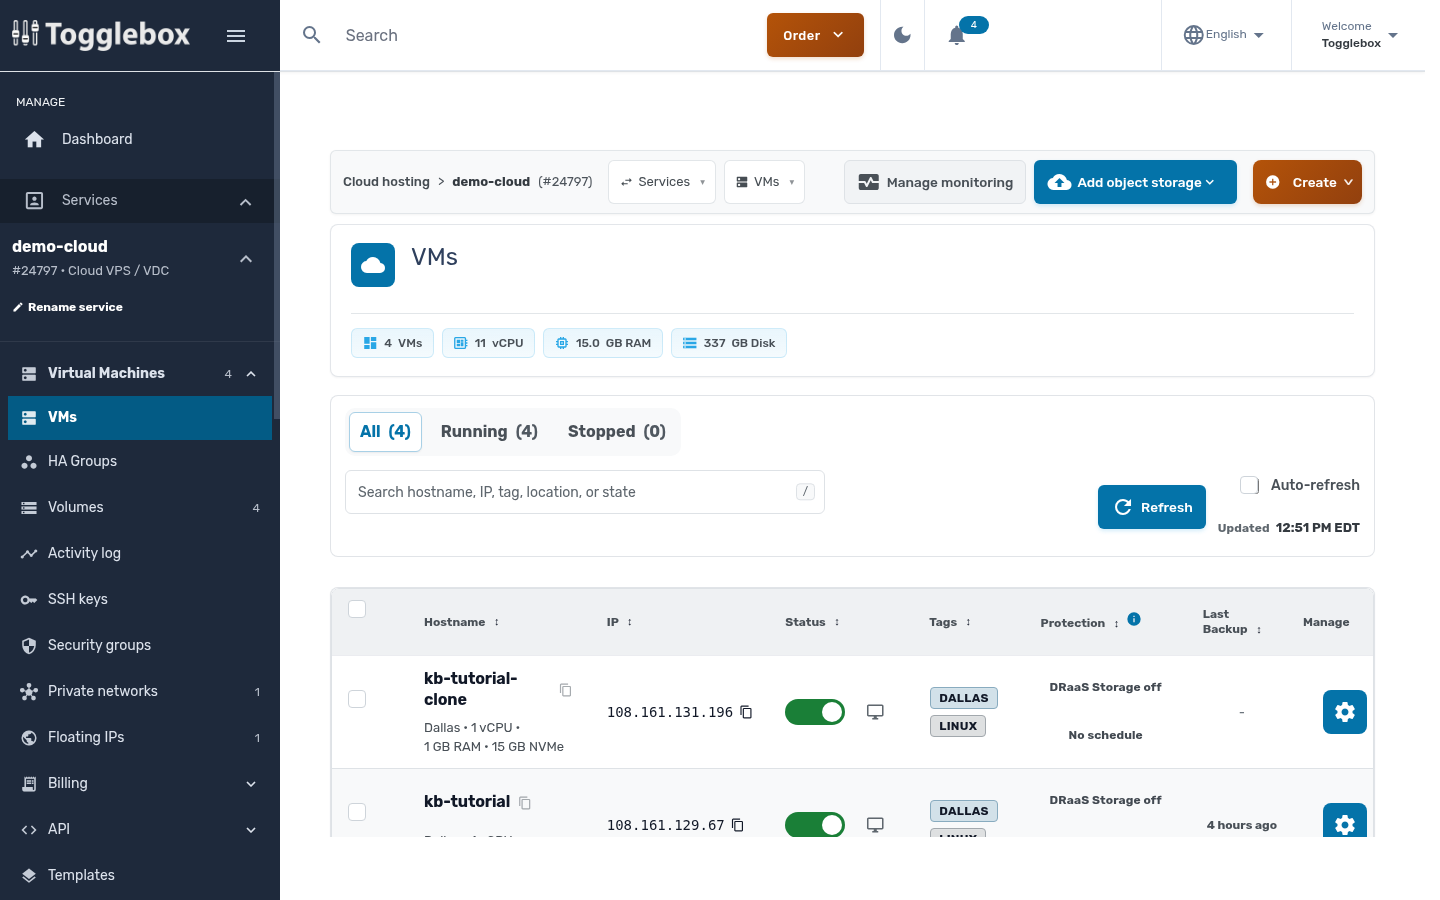Click Manage monitoring button

tap(935, 182)
